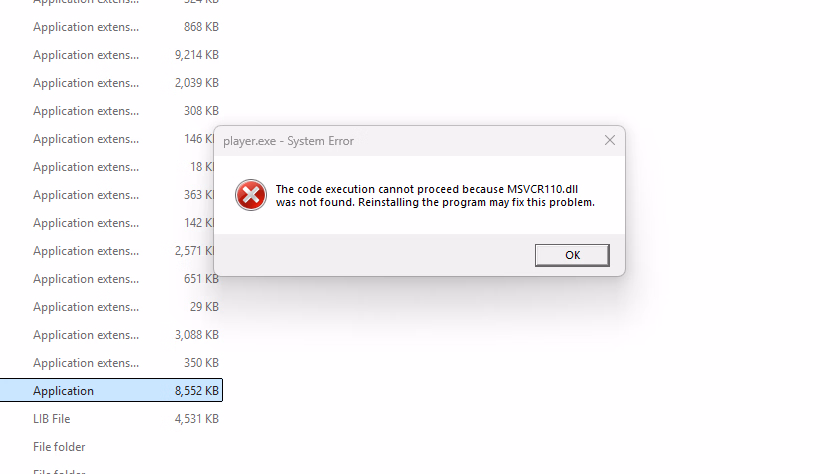The width and height of the screenshot is (820, 474).
Task: Select the 2,039 KB application extension row
Action: (111, 83)
